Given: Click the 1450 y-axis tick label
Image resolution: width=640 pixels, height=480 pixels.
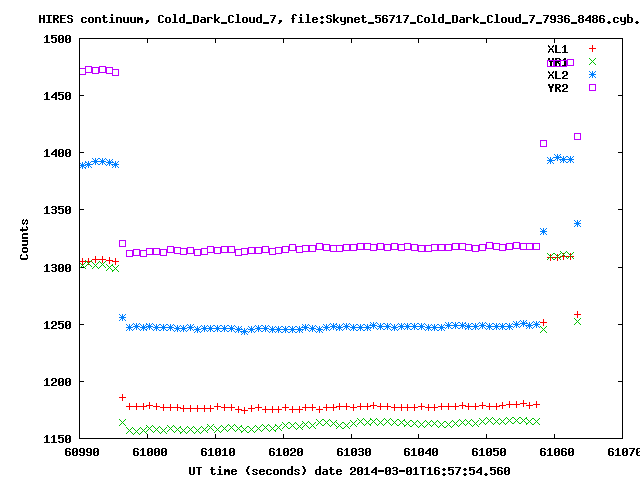Looking at the screenshot, I should pyautogui.click(x=57, y=96).
